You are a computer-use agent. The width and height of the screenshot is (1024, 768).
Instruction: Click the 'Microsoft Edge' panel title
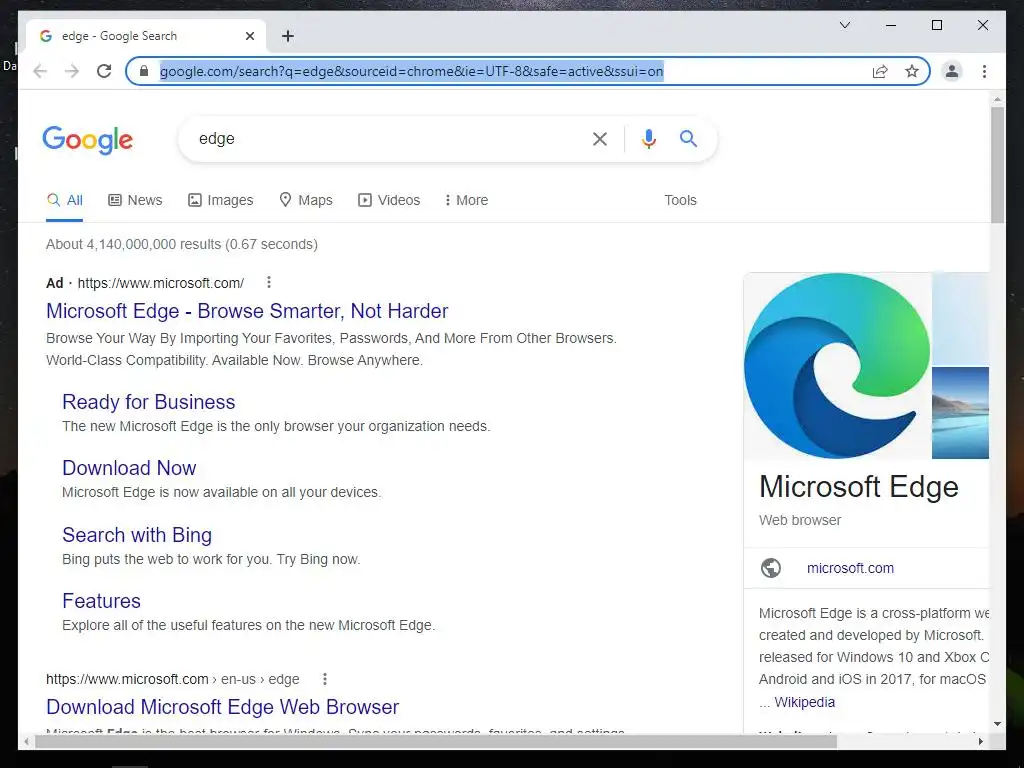coord(859,487)
